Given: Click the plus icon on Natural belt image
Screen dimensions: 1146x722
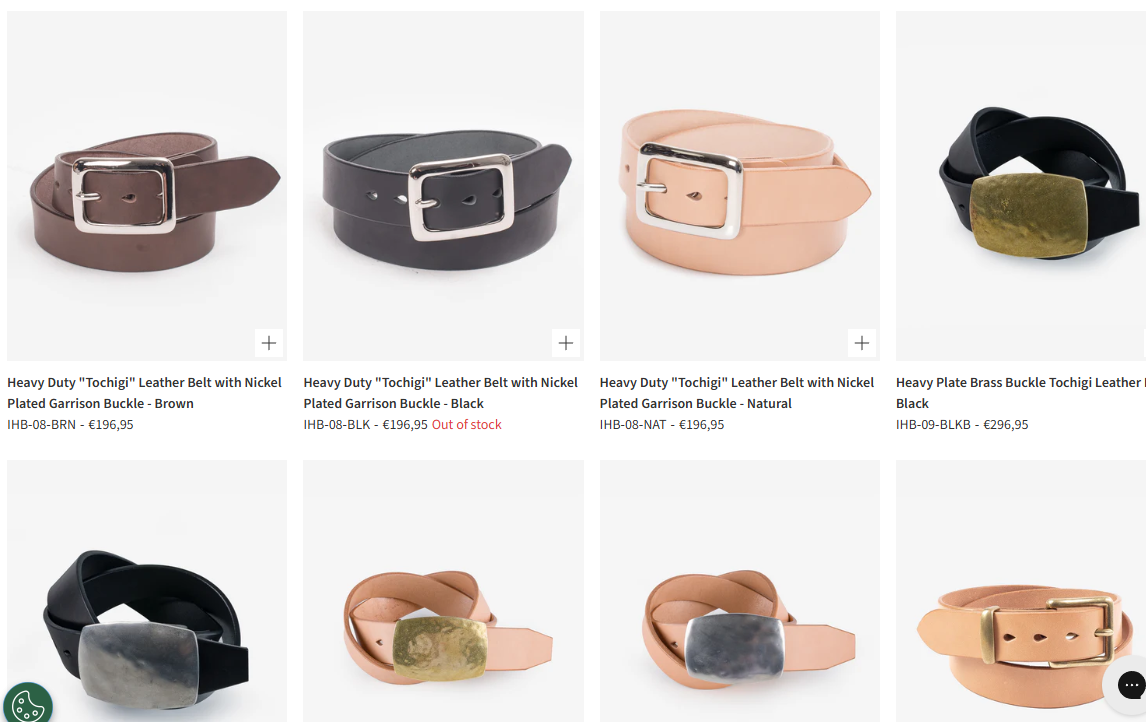Looking at the screenshot, I should (862, 343).
